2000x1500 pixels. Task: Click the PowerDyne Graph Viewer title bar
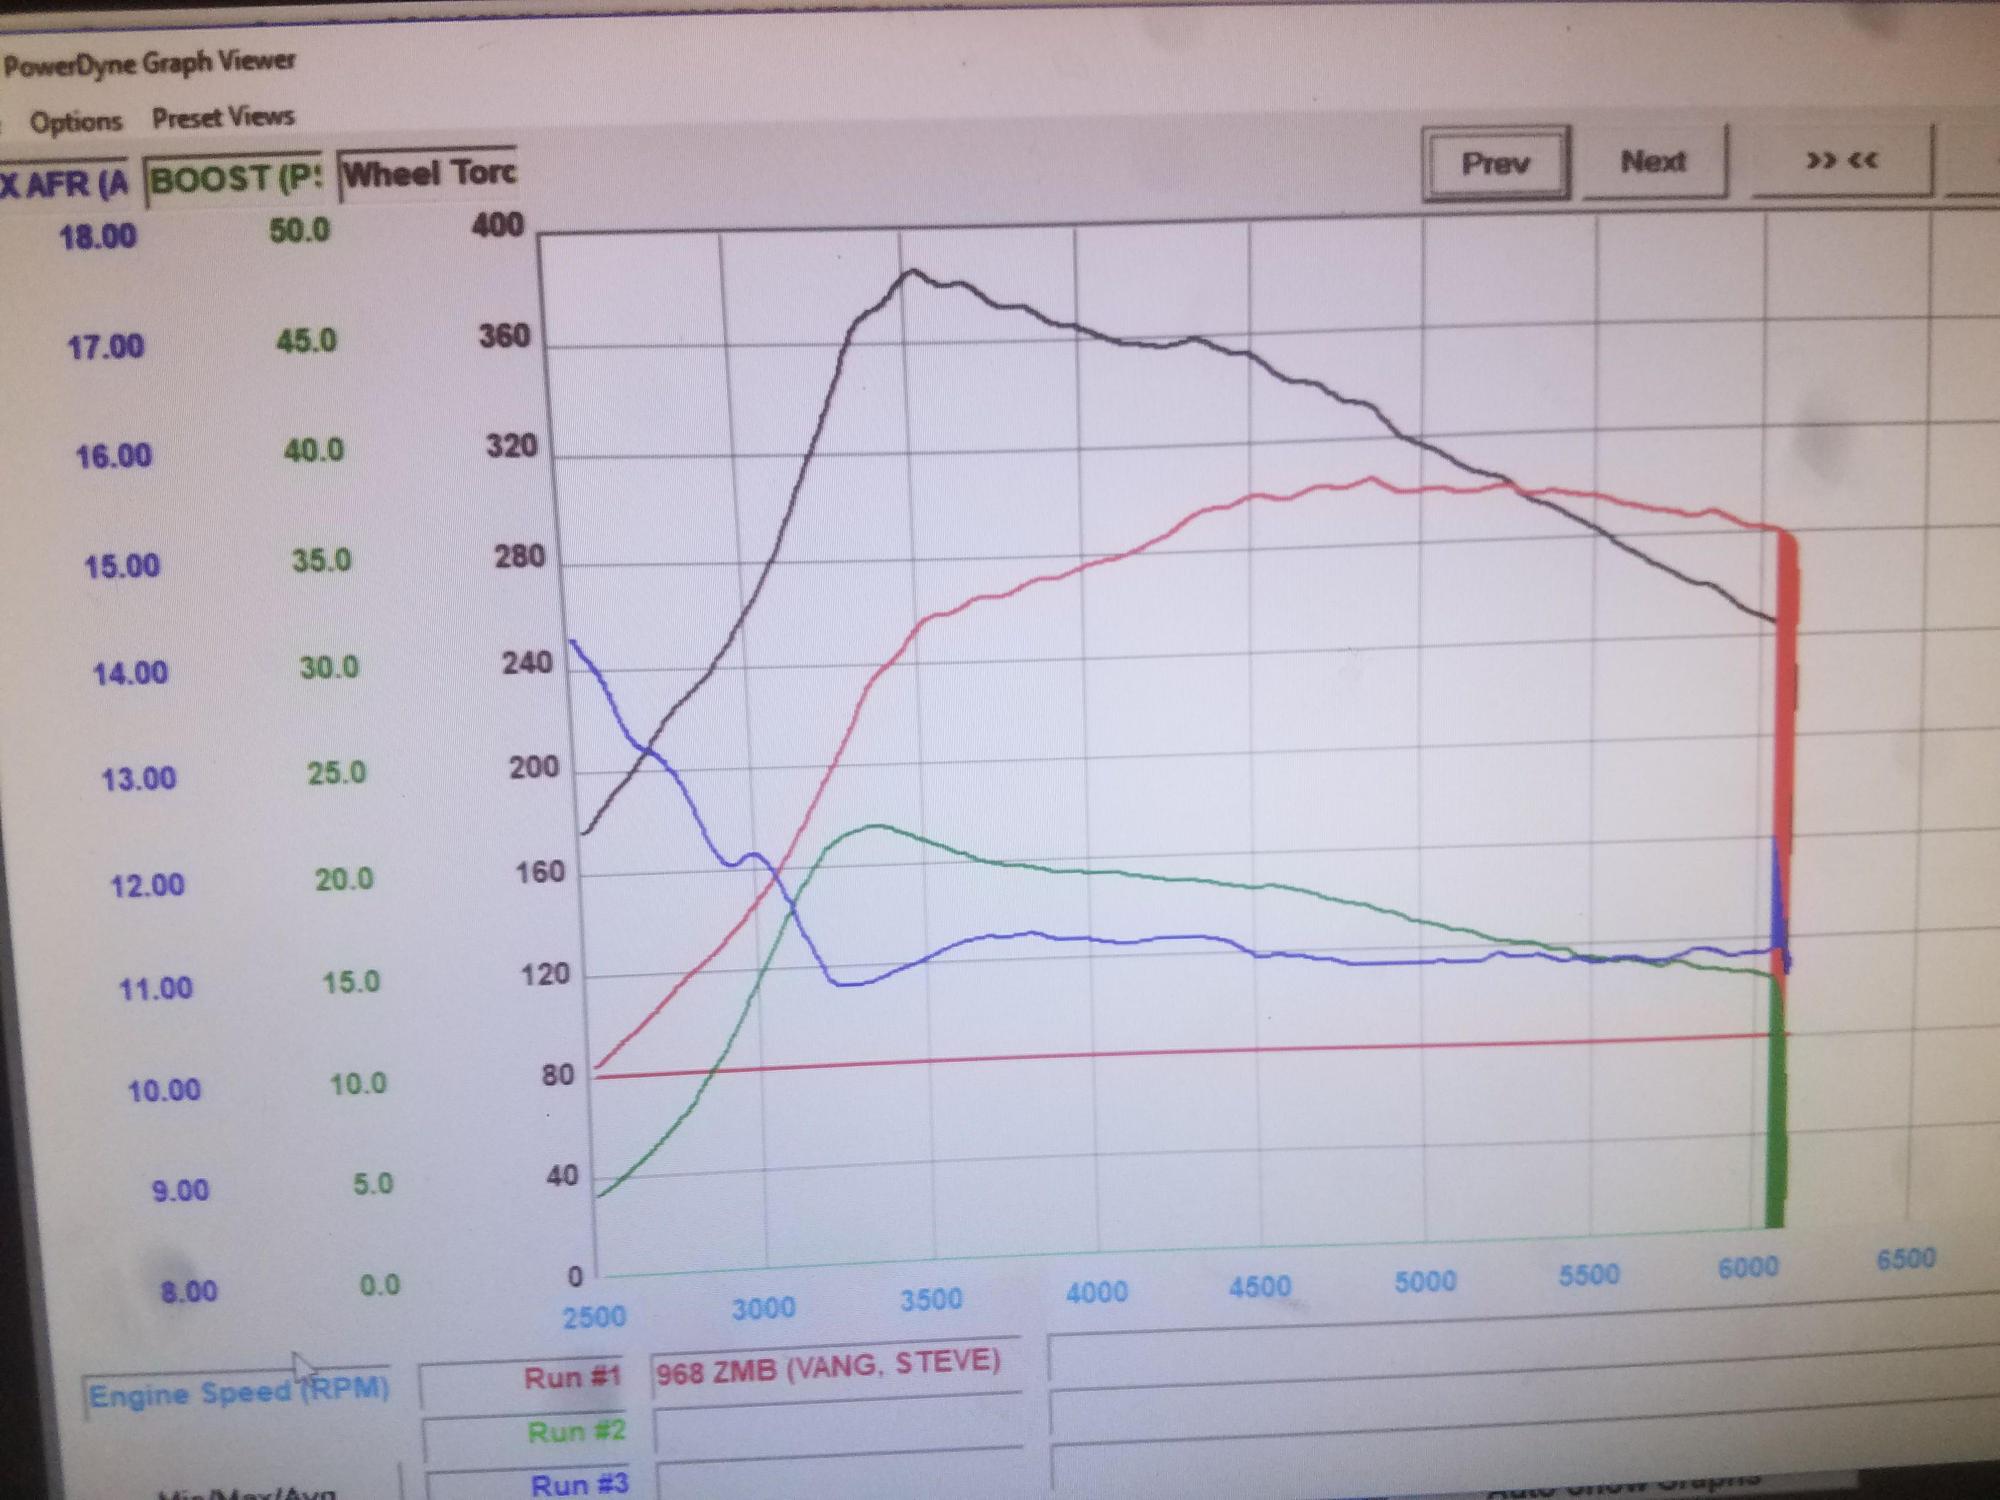tap(150, 64)
